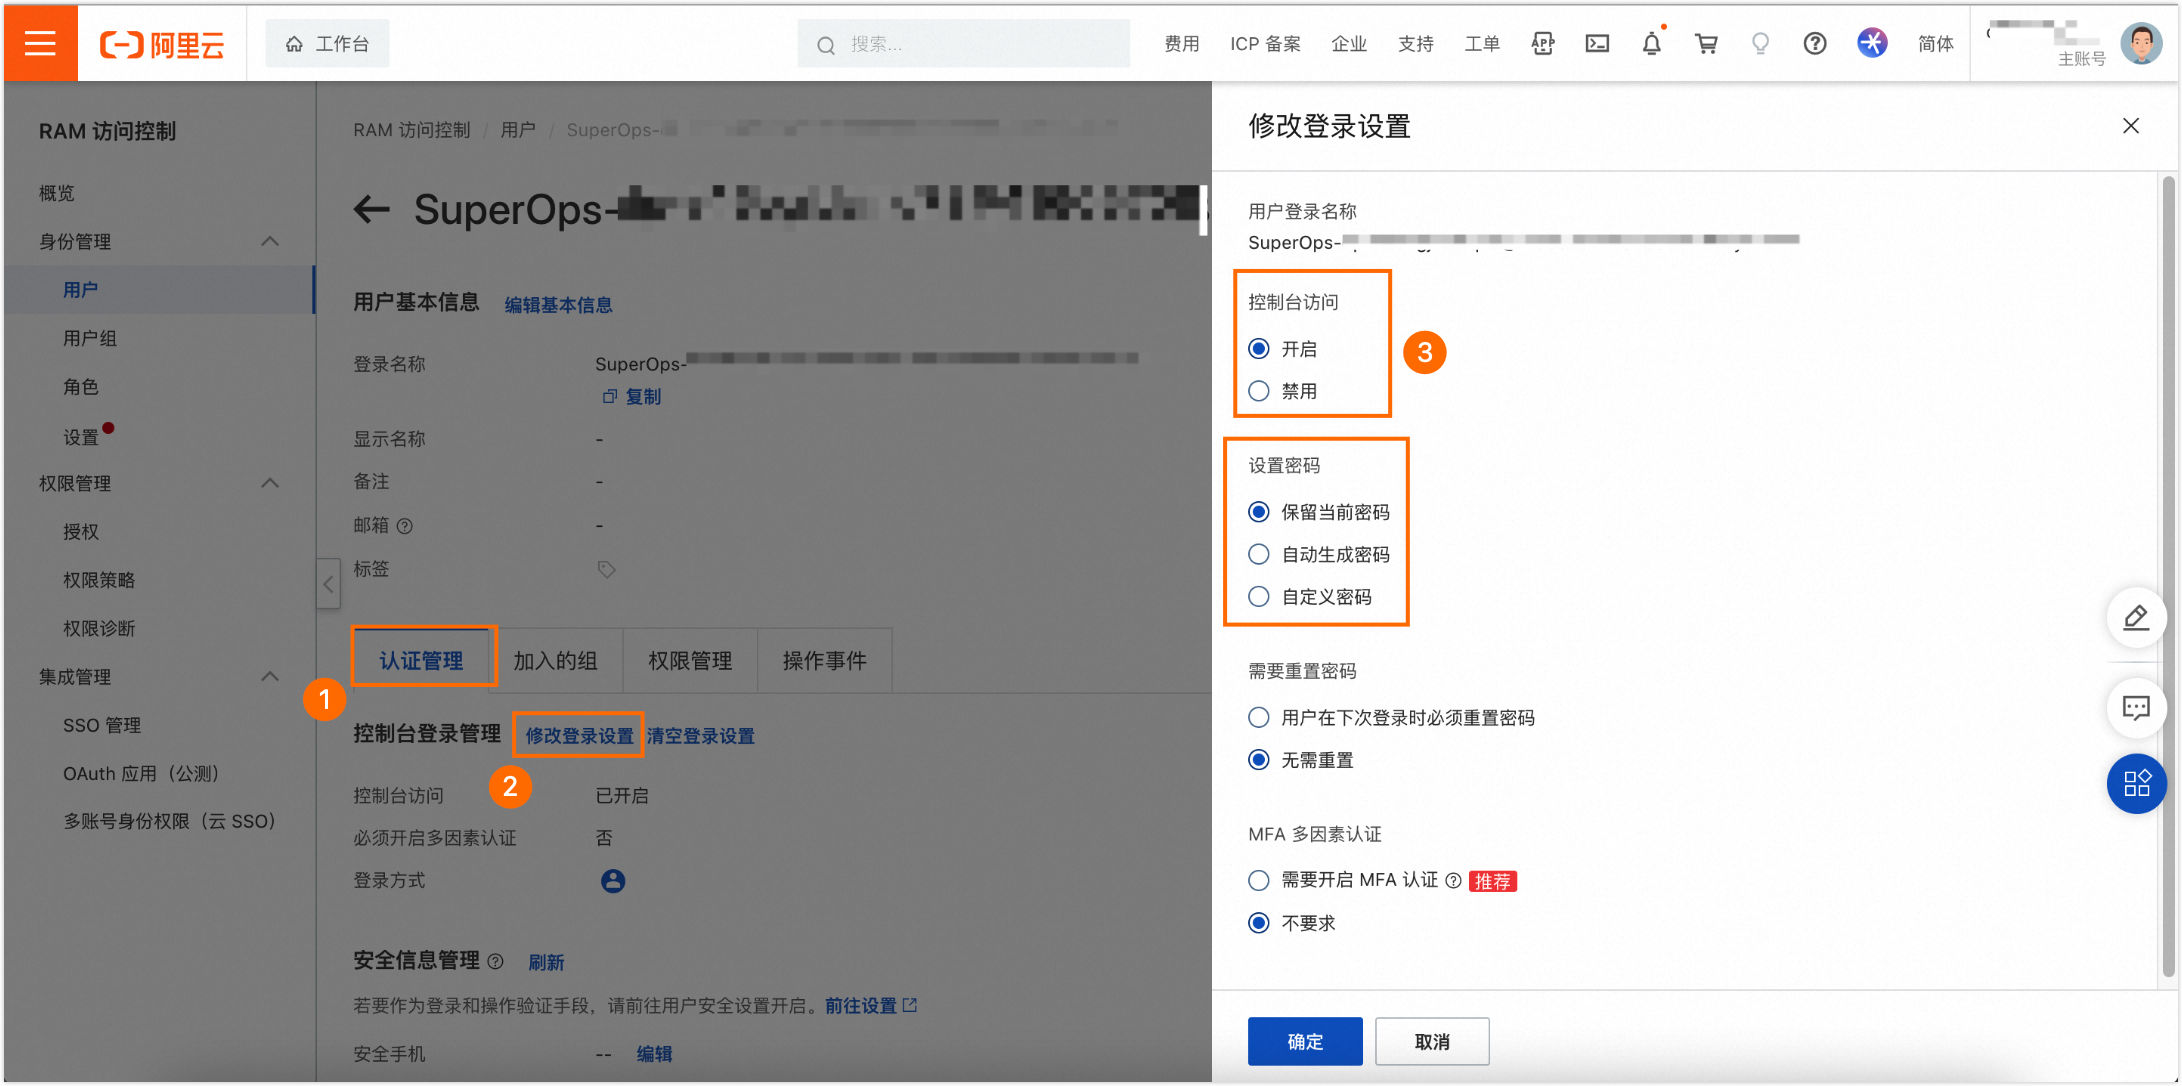Switch to the 操作事件 tab
2182x1086 pixels.
pos(824,661)
